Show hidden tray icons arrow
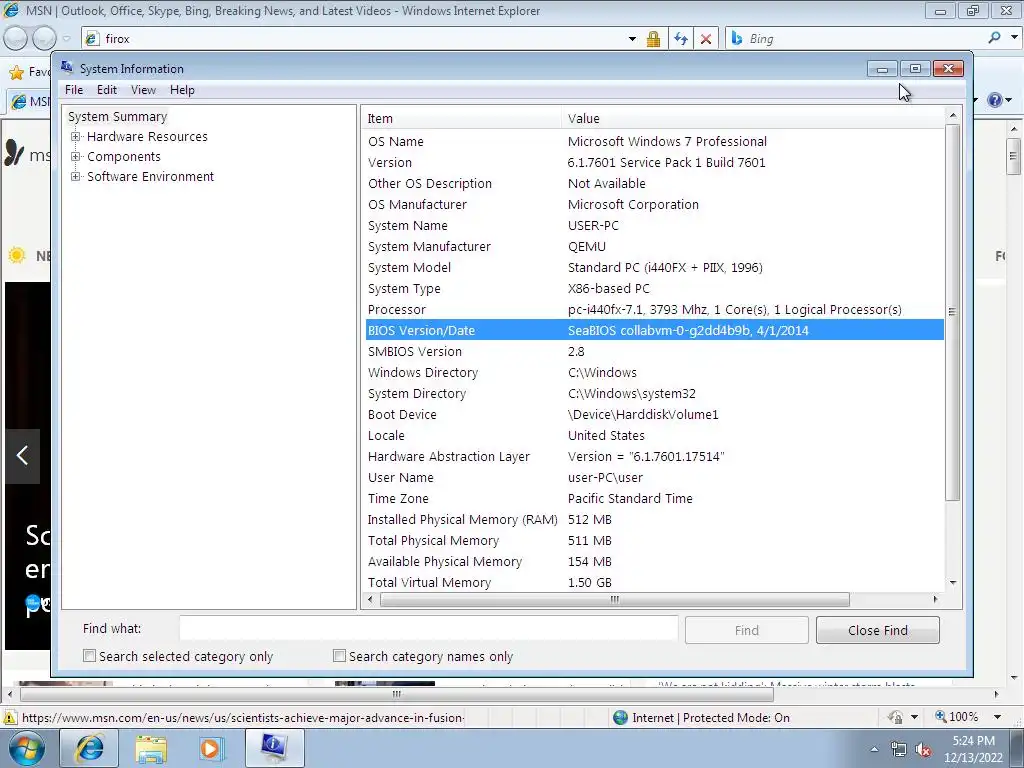Viewport: 1024px width, 768px height. click(x=874, y=750)
